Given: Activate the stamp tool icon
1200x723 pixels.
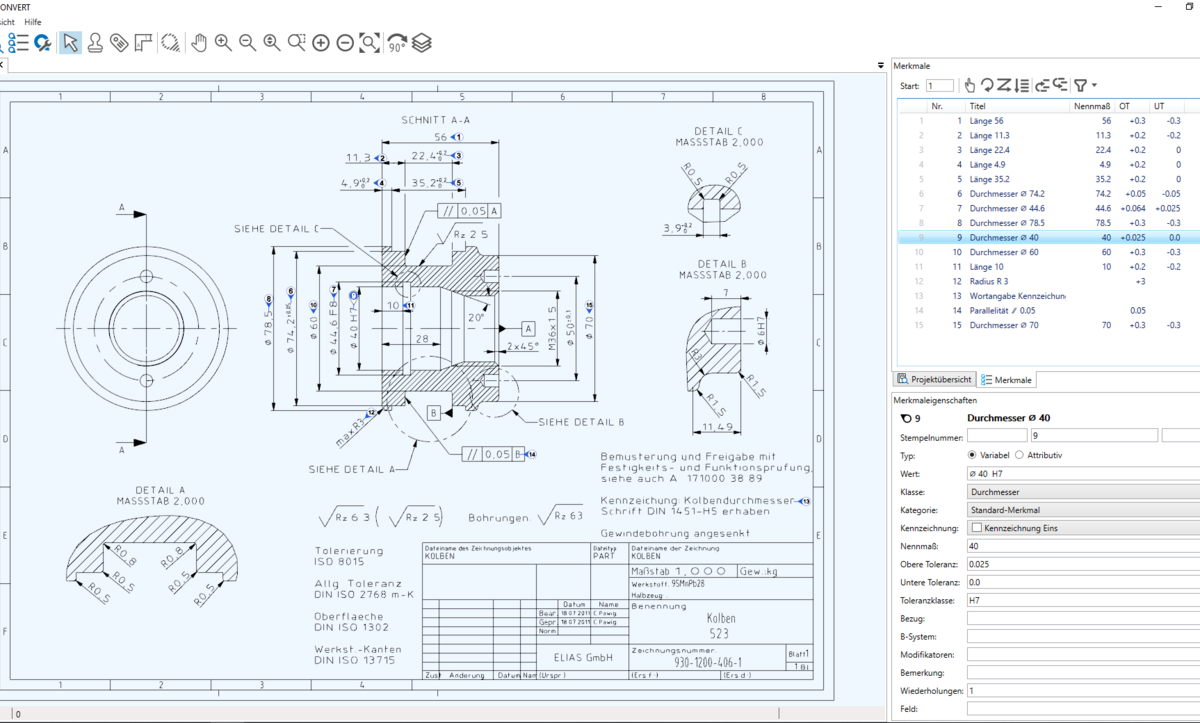Looking at the screenshot, I should 95,43.
